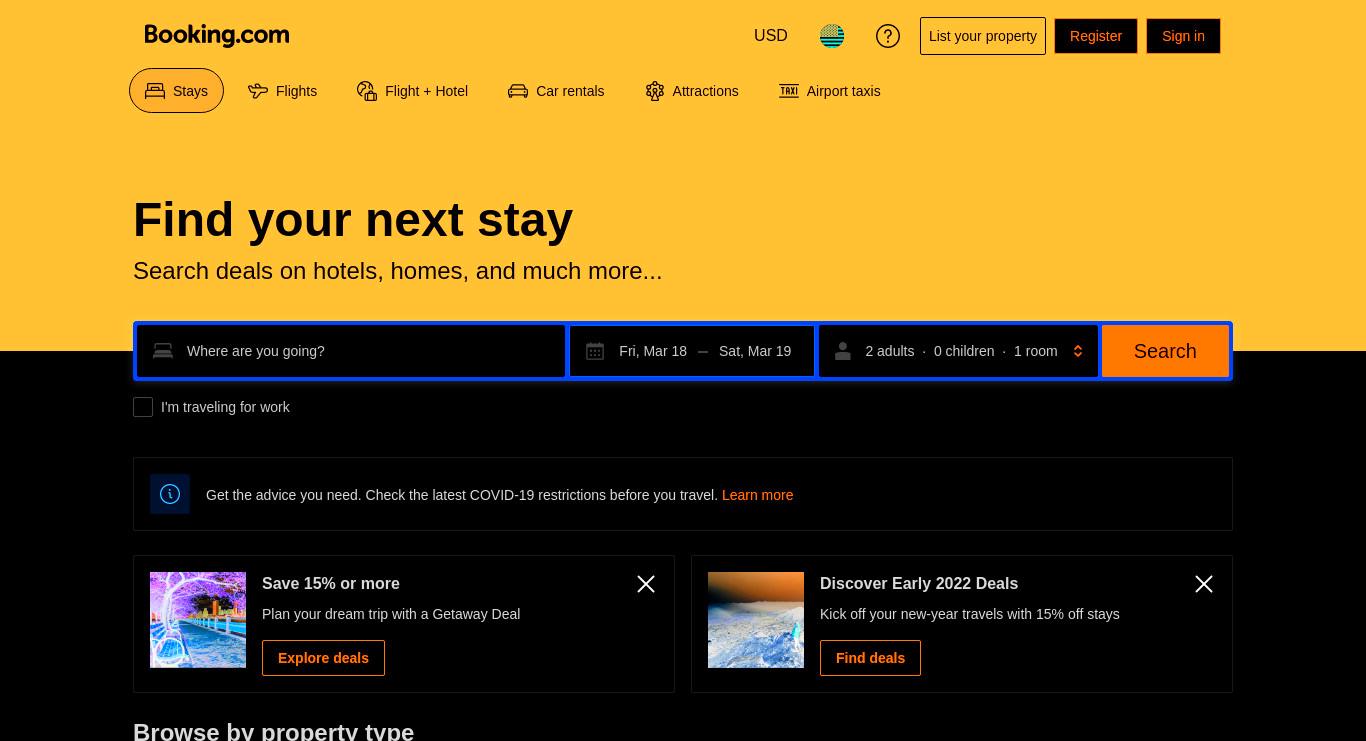
Task: Click the Early 2022 Deals thumbnail image
Action: 756,620
